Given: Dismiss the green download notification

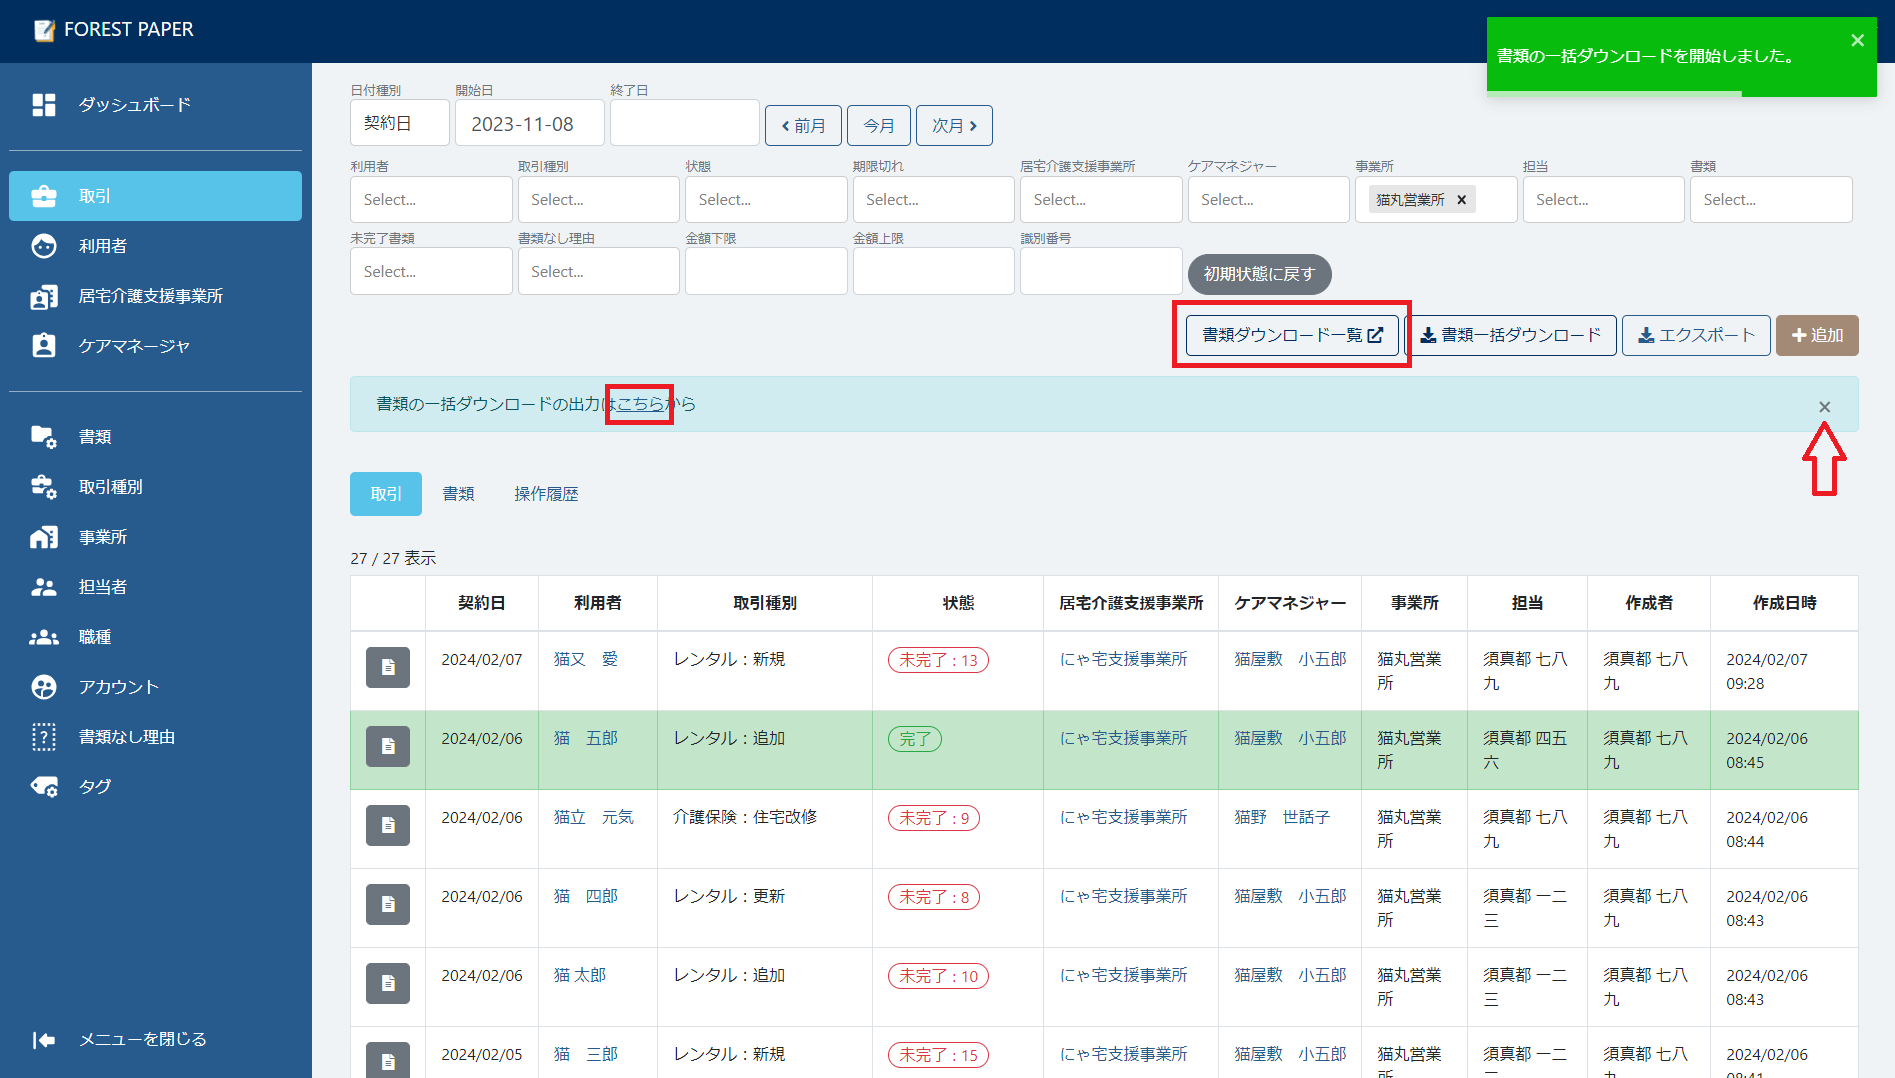Looking at the screenshot, I should [1857, 41].
